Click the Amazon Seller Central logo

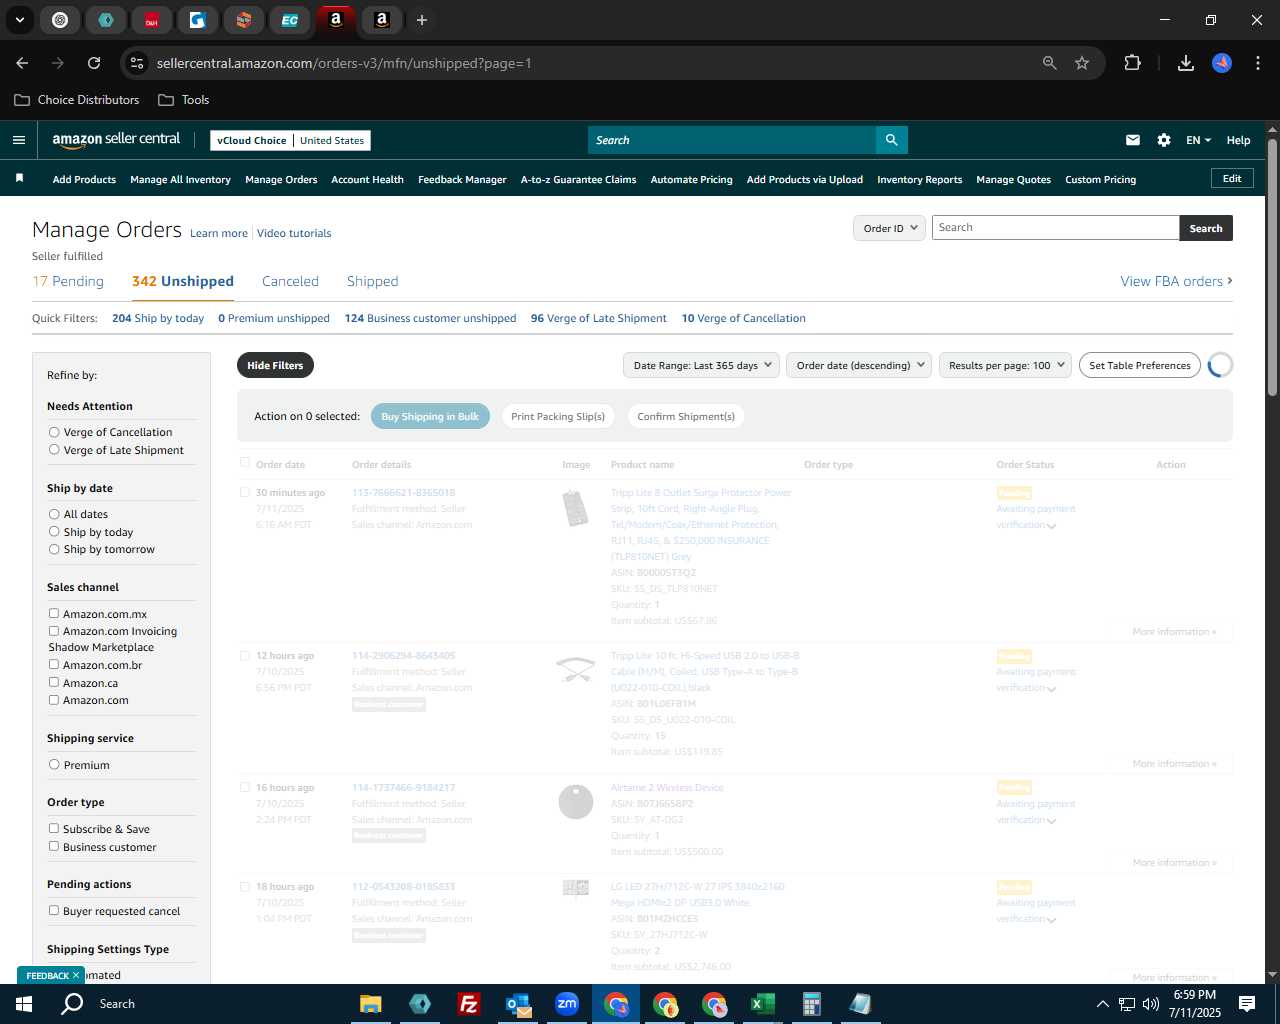[x=116, y=140]
